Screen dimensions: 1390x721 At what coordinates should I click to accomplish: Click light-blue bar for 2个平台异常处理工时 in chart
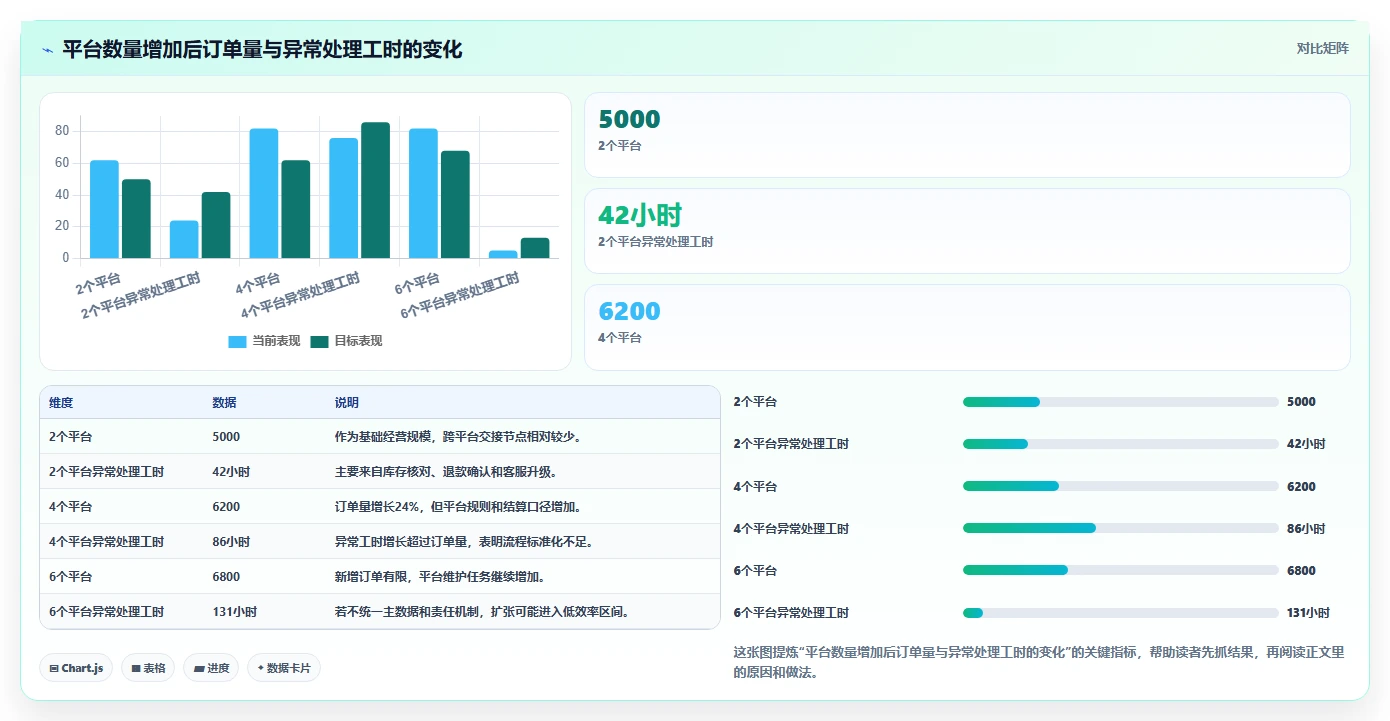coord(184,239)
